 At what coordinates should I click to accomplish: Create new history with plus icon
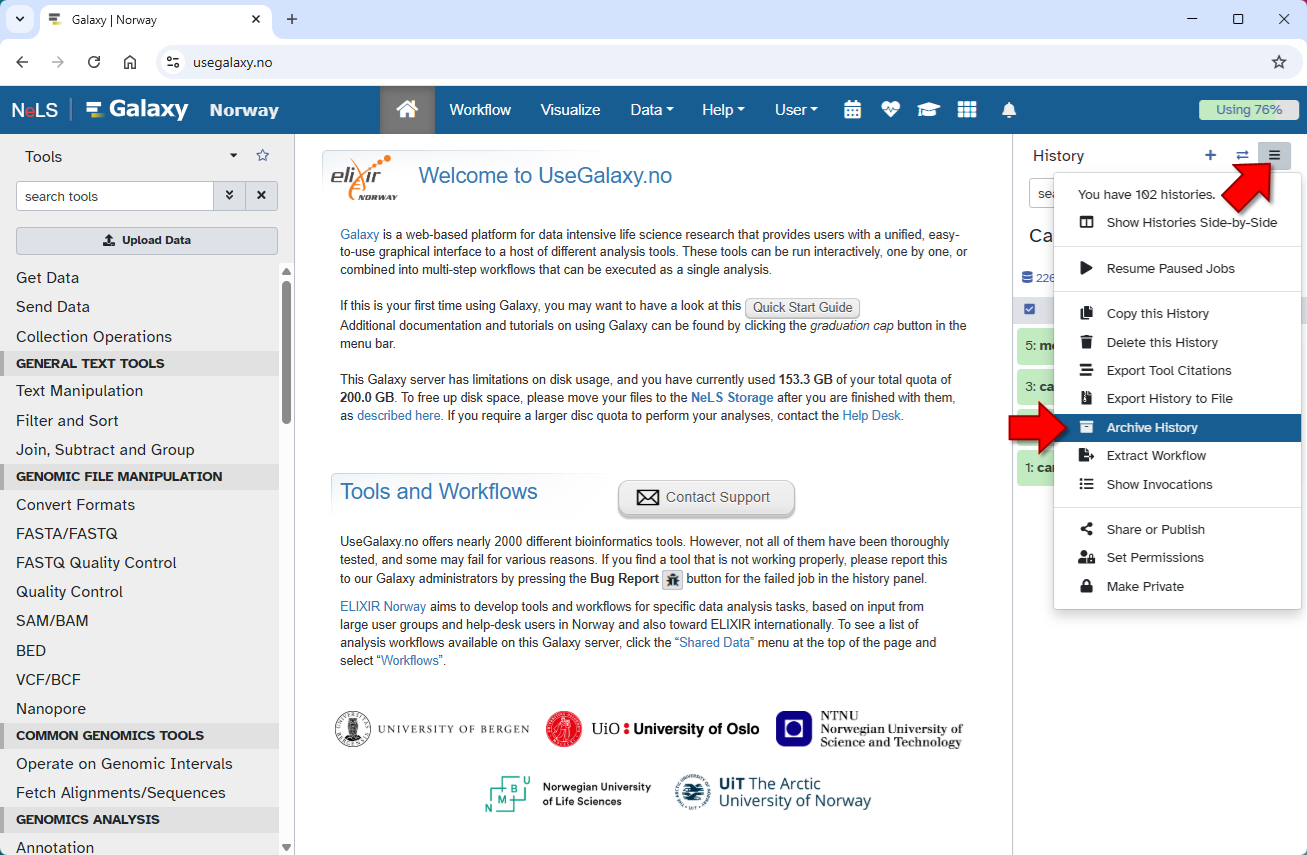pyautogui.click(x=1210, y=155)
